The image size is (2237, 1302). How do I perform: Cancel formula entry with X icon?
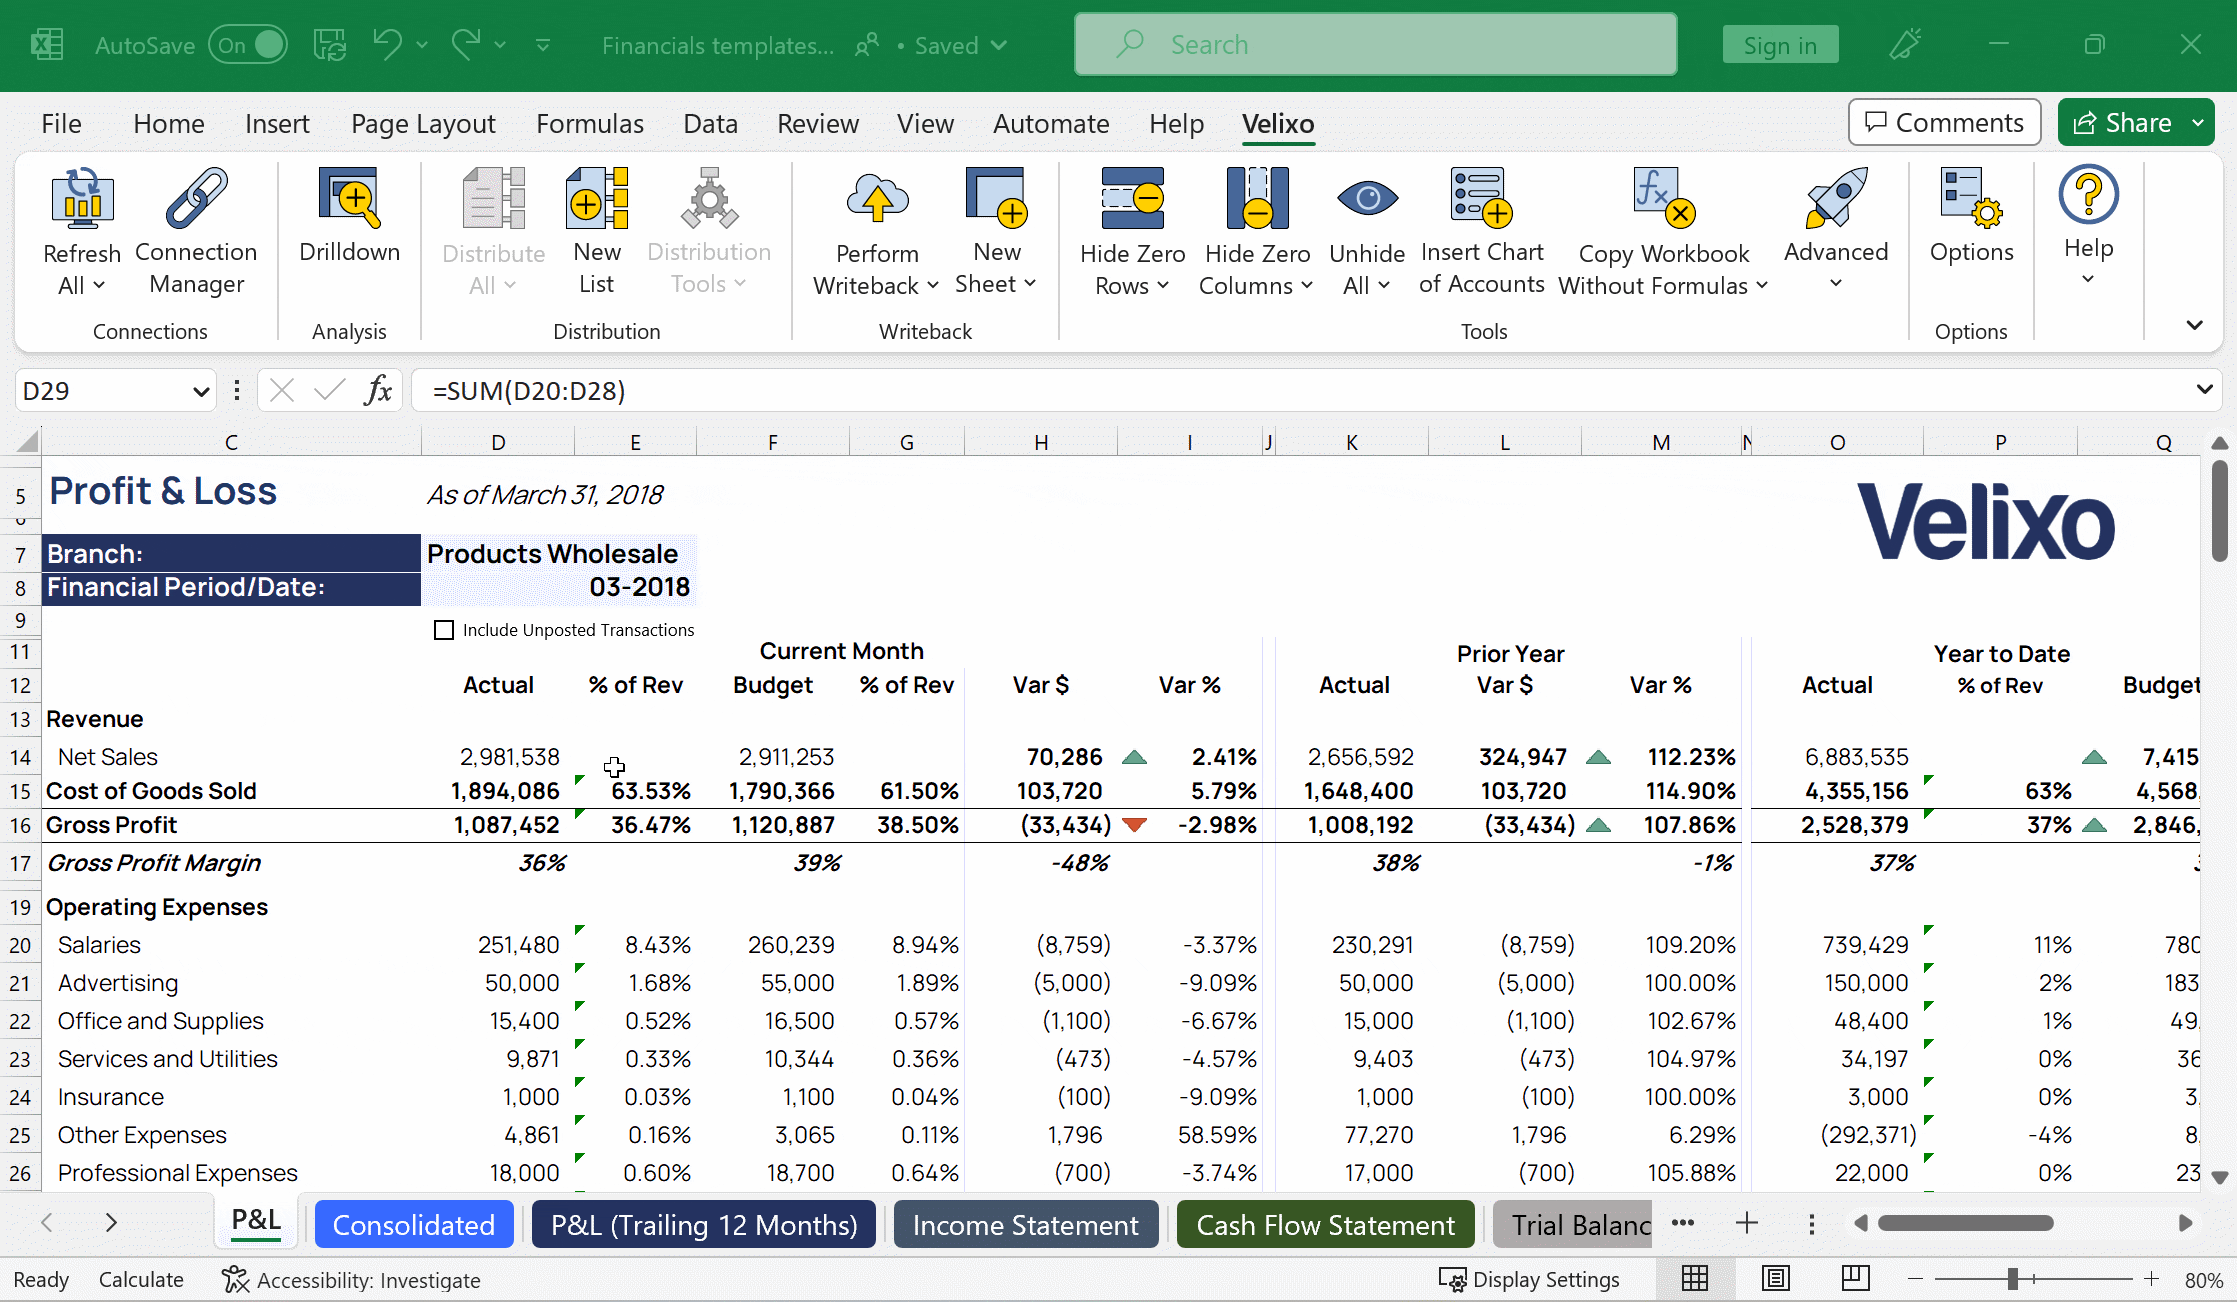click(282, 390)
